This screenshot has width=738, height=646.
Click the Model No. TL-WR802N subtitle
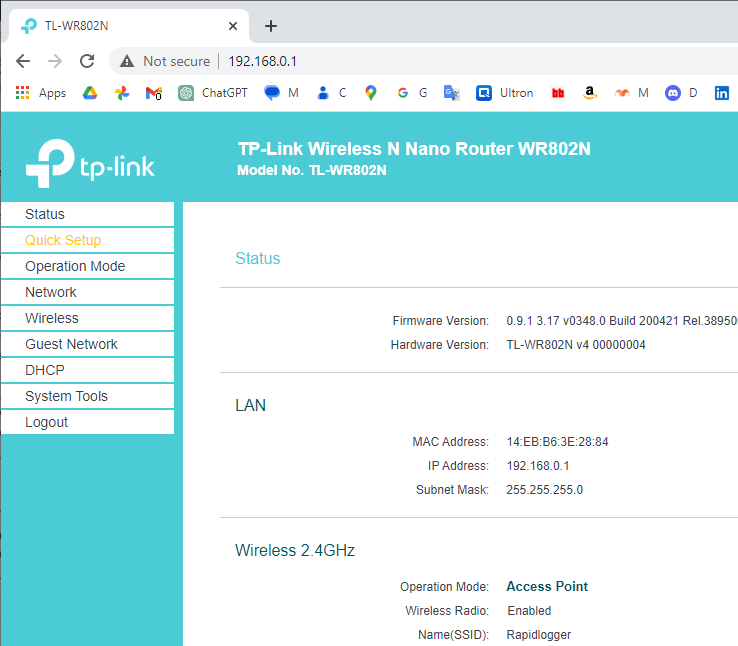(x=312, y=170)
